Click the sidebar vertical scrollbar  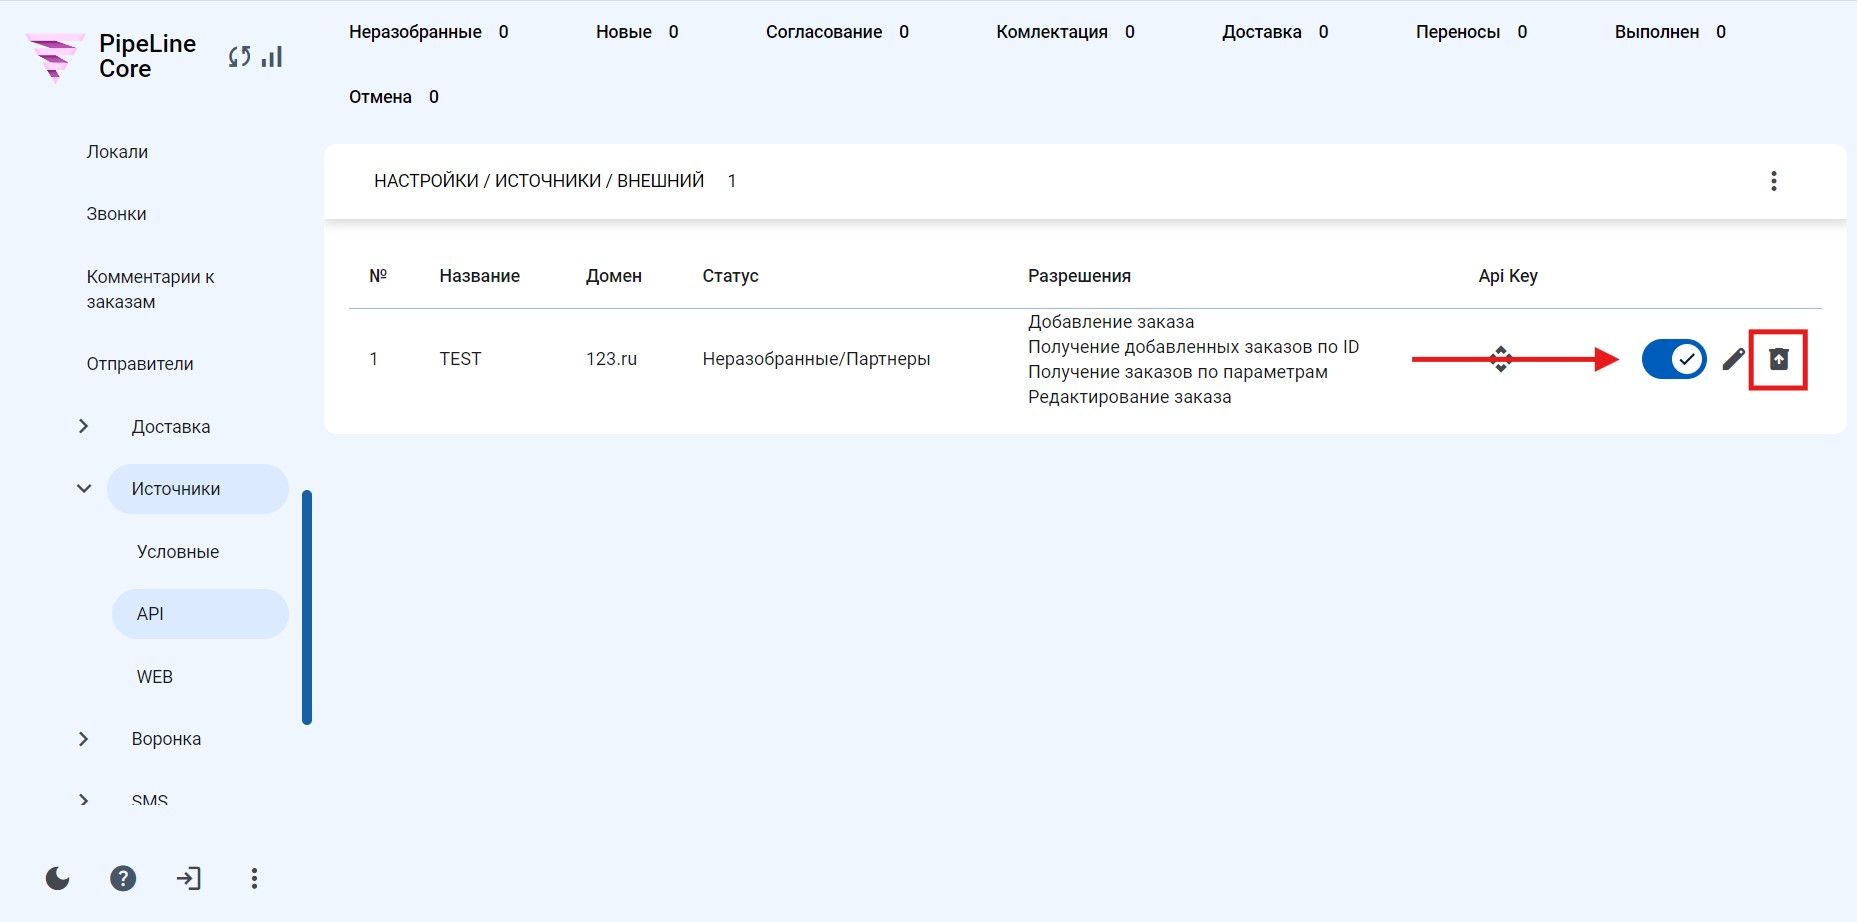point(307,607)
